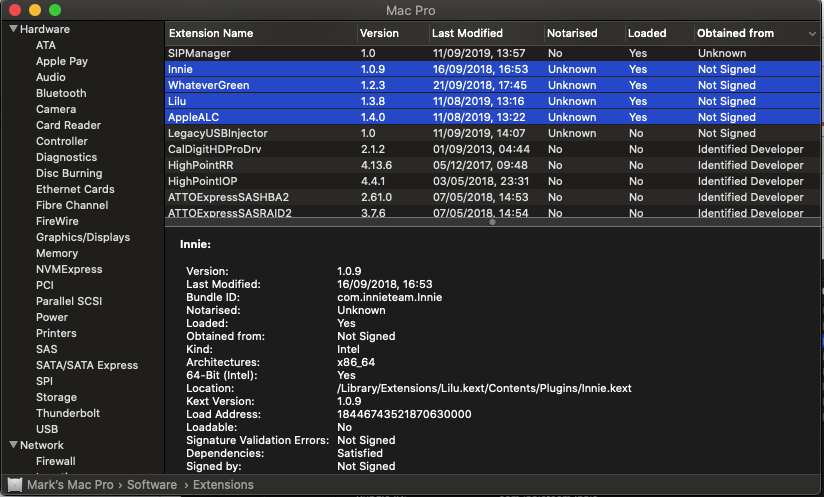Select the AppleALC extension row

[493, 117]
